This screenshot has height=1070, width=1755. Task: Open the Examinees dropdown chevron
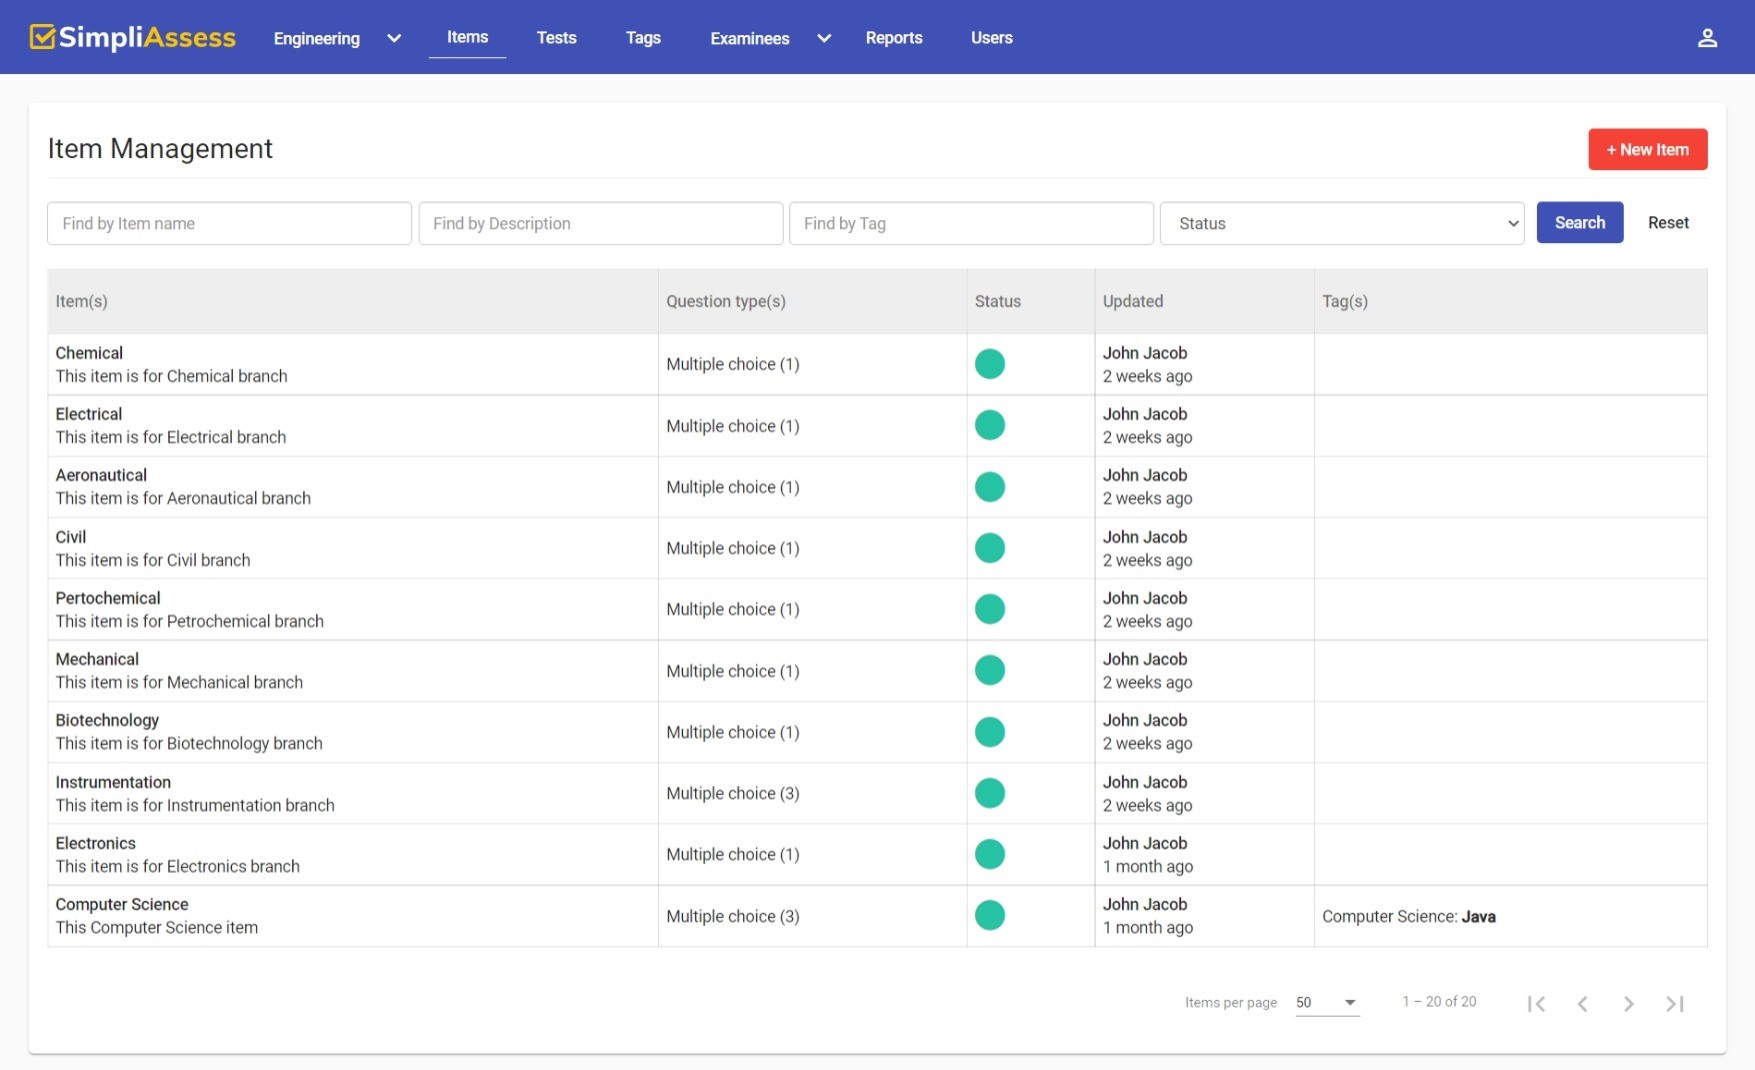823,38
